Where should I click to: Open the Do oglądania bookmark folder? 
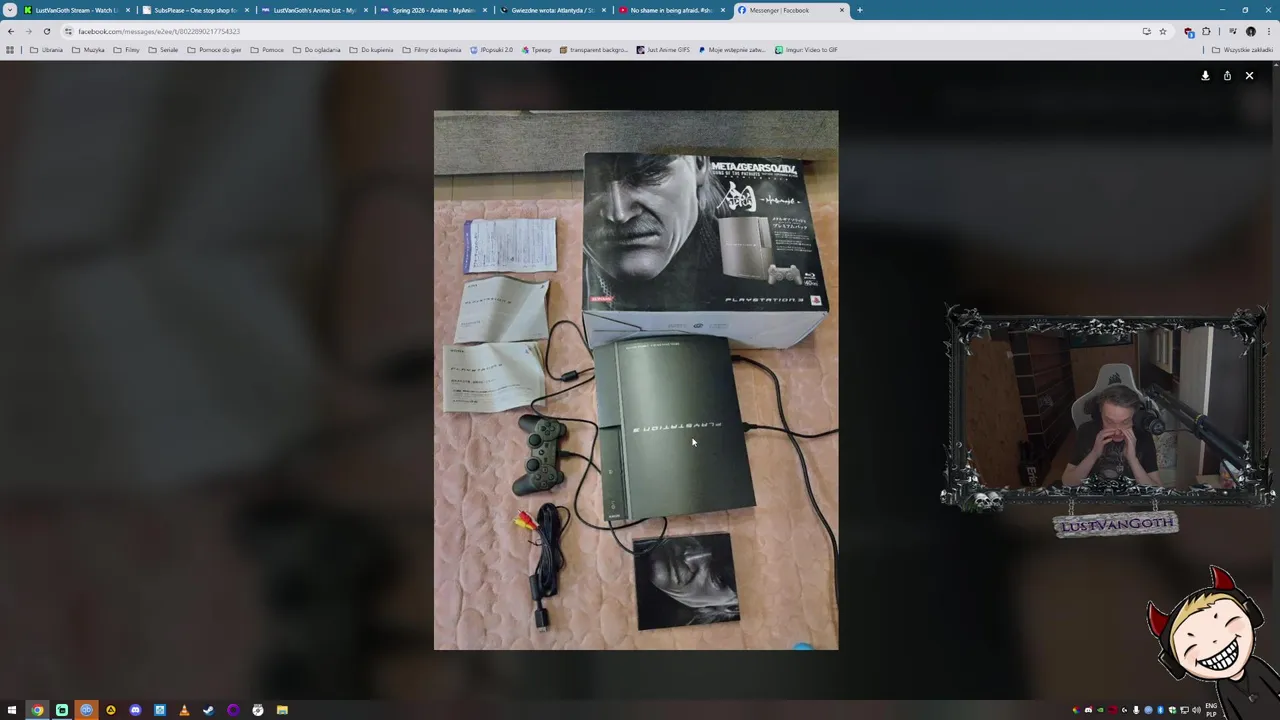click(x=316, y=49)
